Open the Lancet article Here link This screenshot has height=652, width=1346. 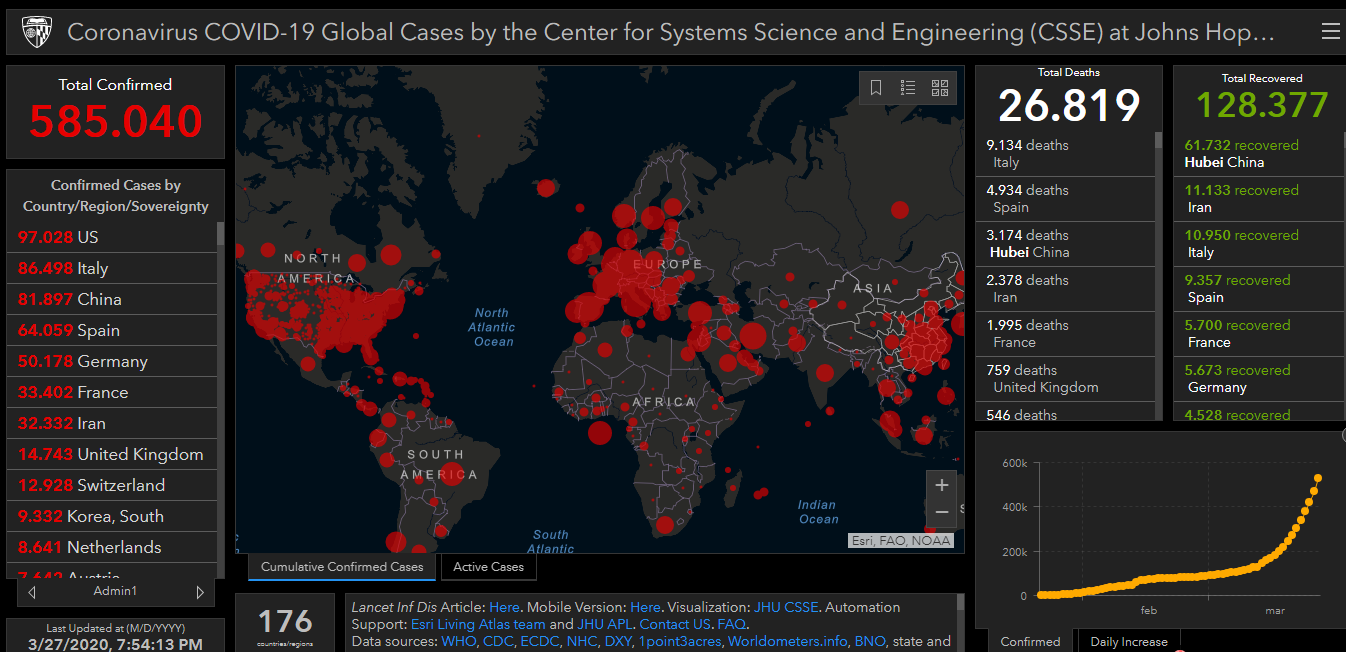click(504, 607)
